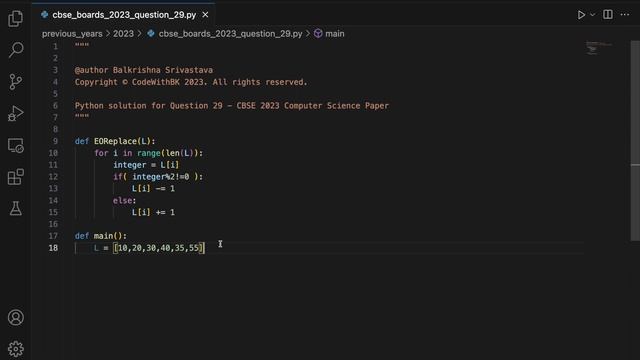The image size is (640, 360).
Task: Click the 'for i in range(len(L)):' line
Action: click(149, 153)
